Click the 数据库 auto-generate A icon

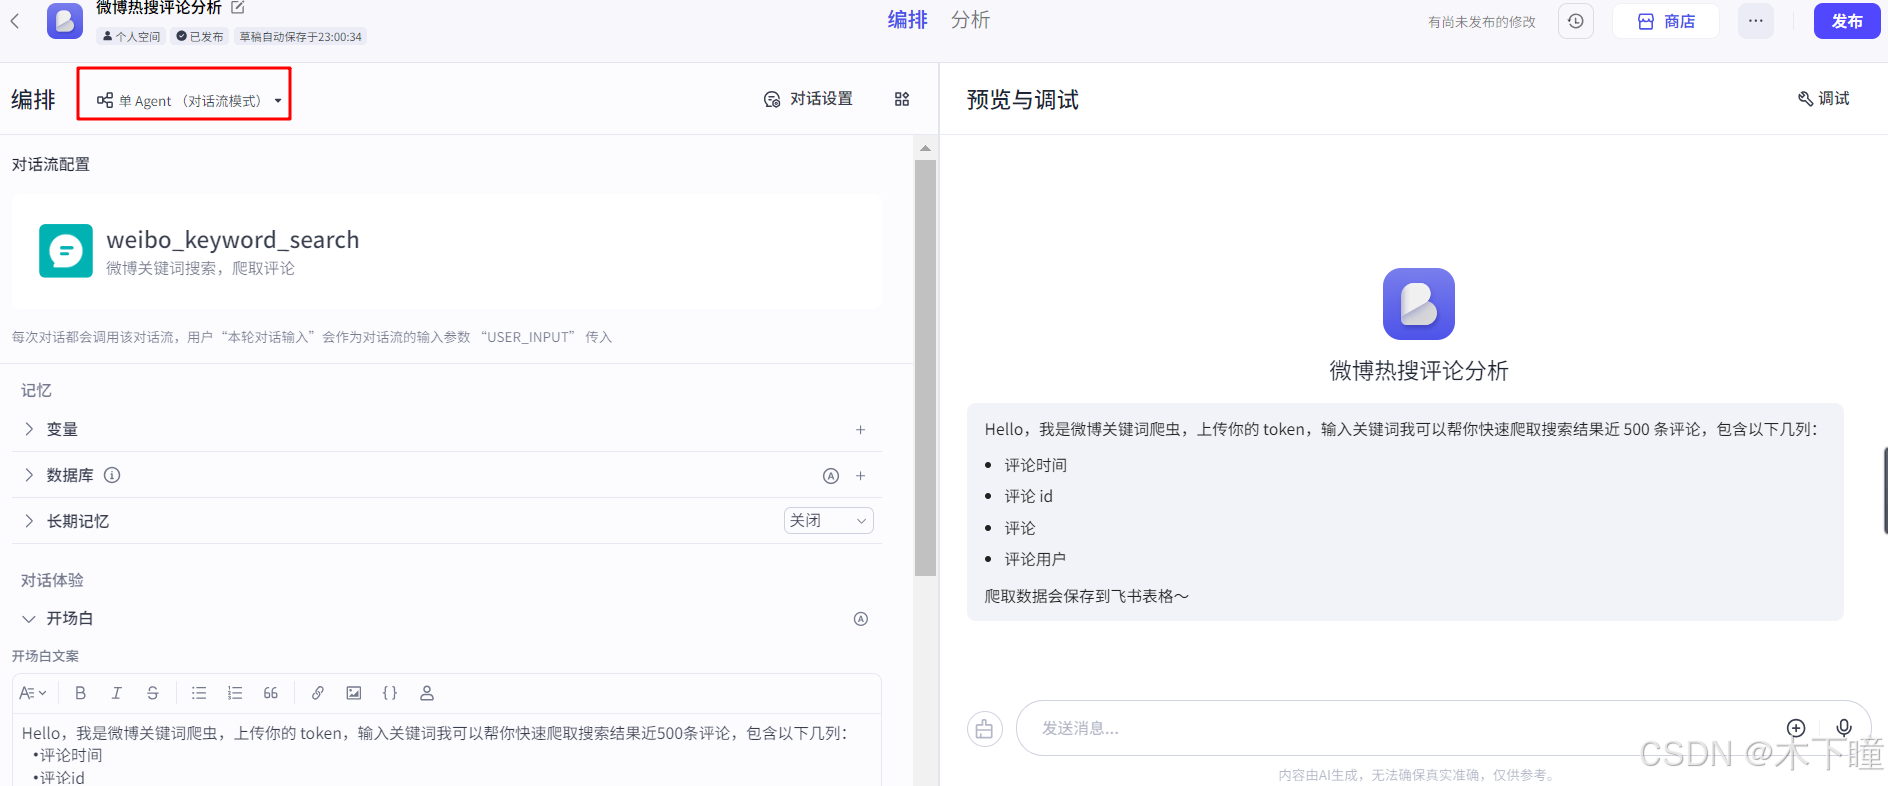coord(831,476)
